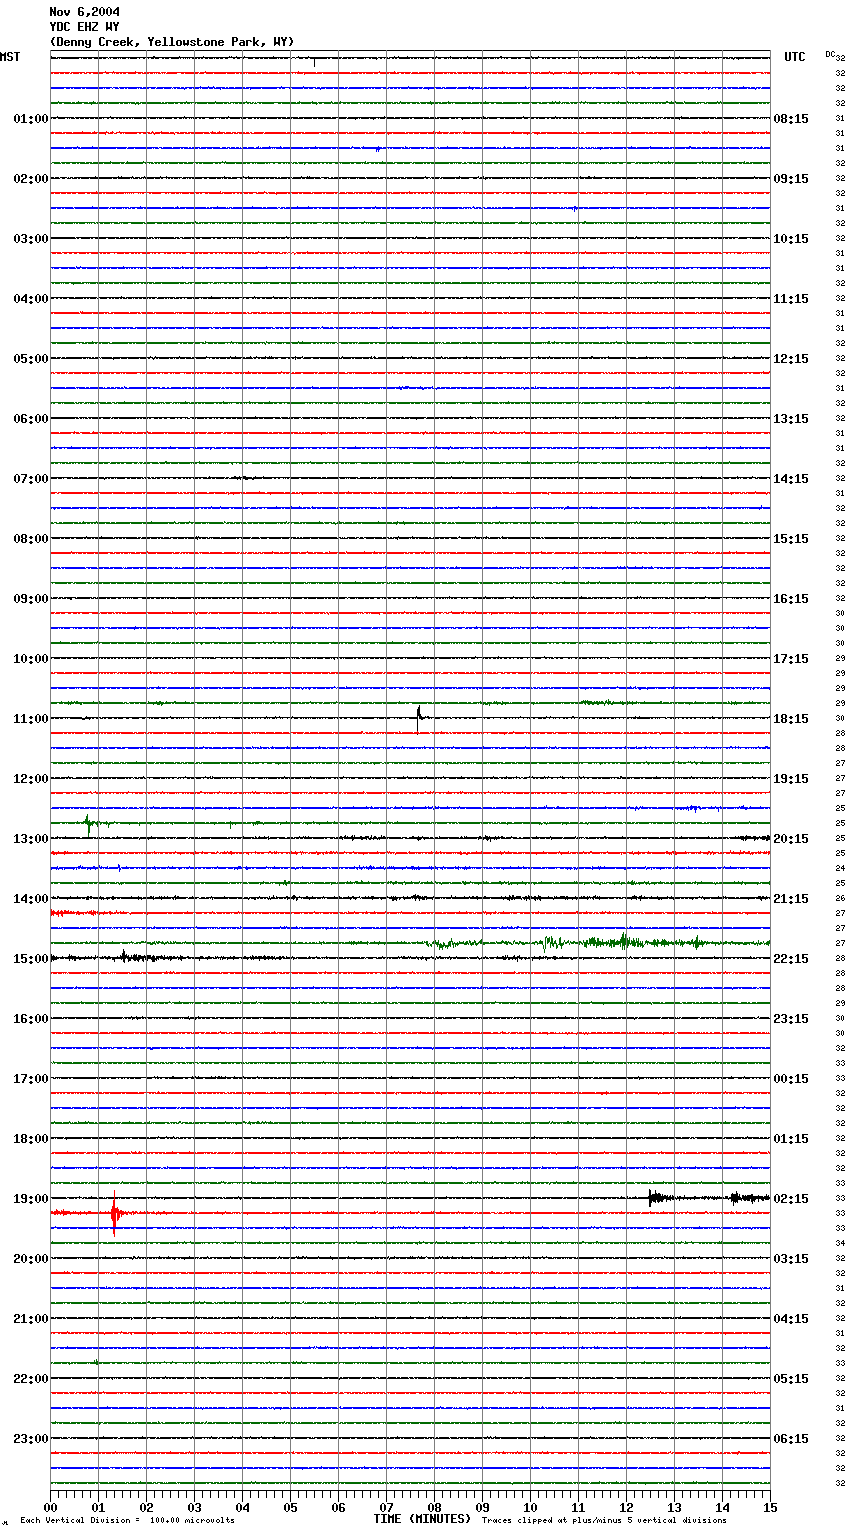Click the "12:00" MST hour label
The image size is (850, 1534).
point(31,779)
